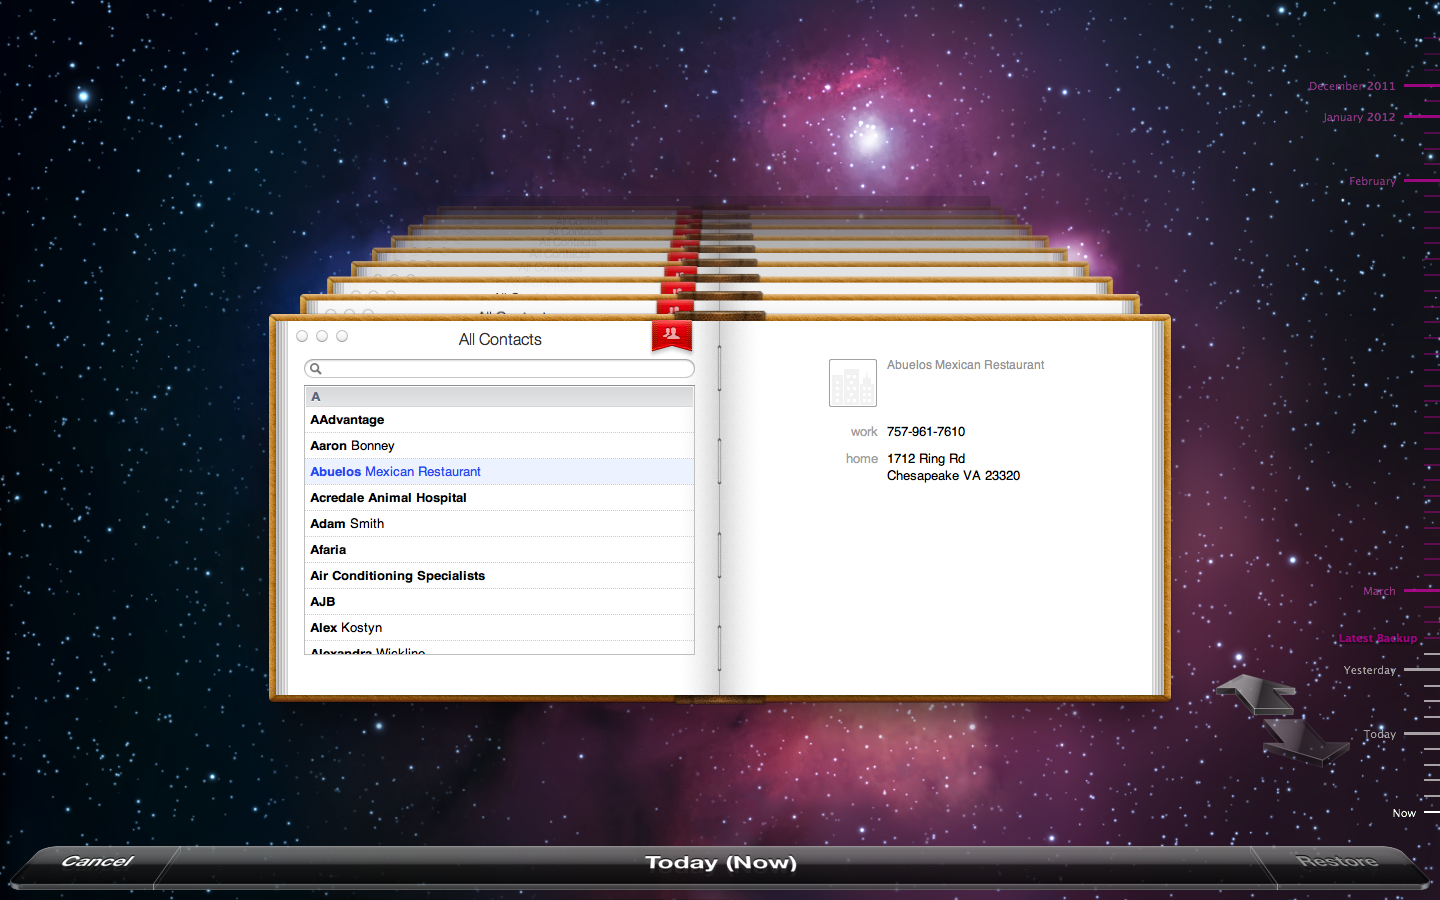Select Now on the timeline
The width and height of the screenshot is (1440, 900).
[1404, 813]
